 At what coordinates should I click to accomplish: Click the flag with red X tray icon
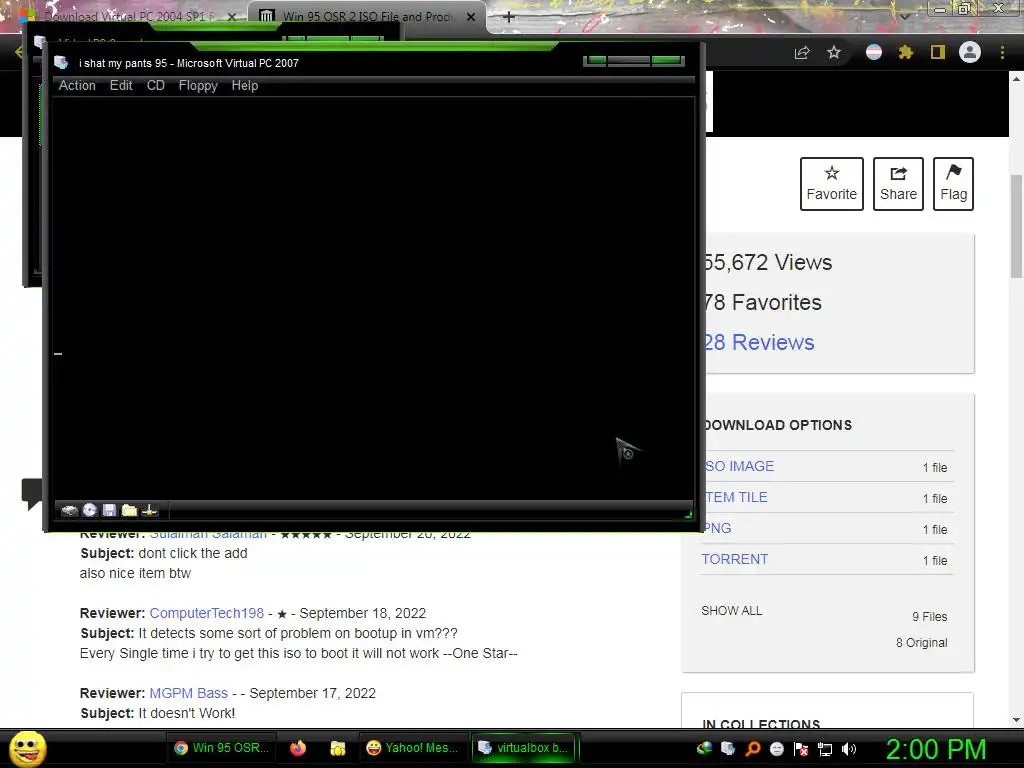pos(801,748)
